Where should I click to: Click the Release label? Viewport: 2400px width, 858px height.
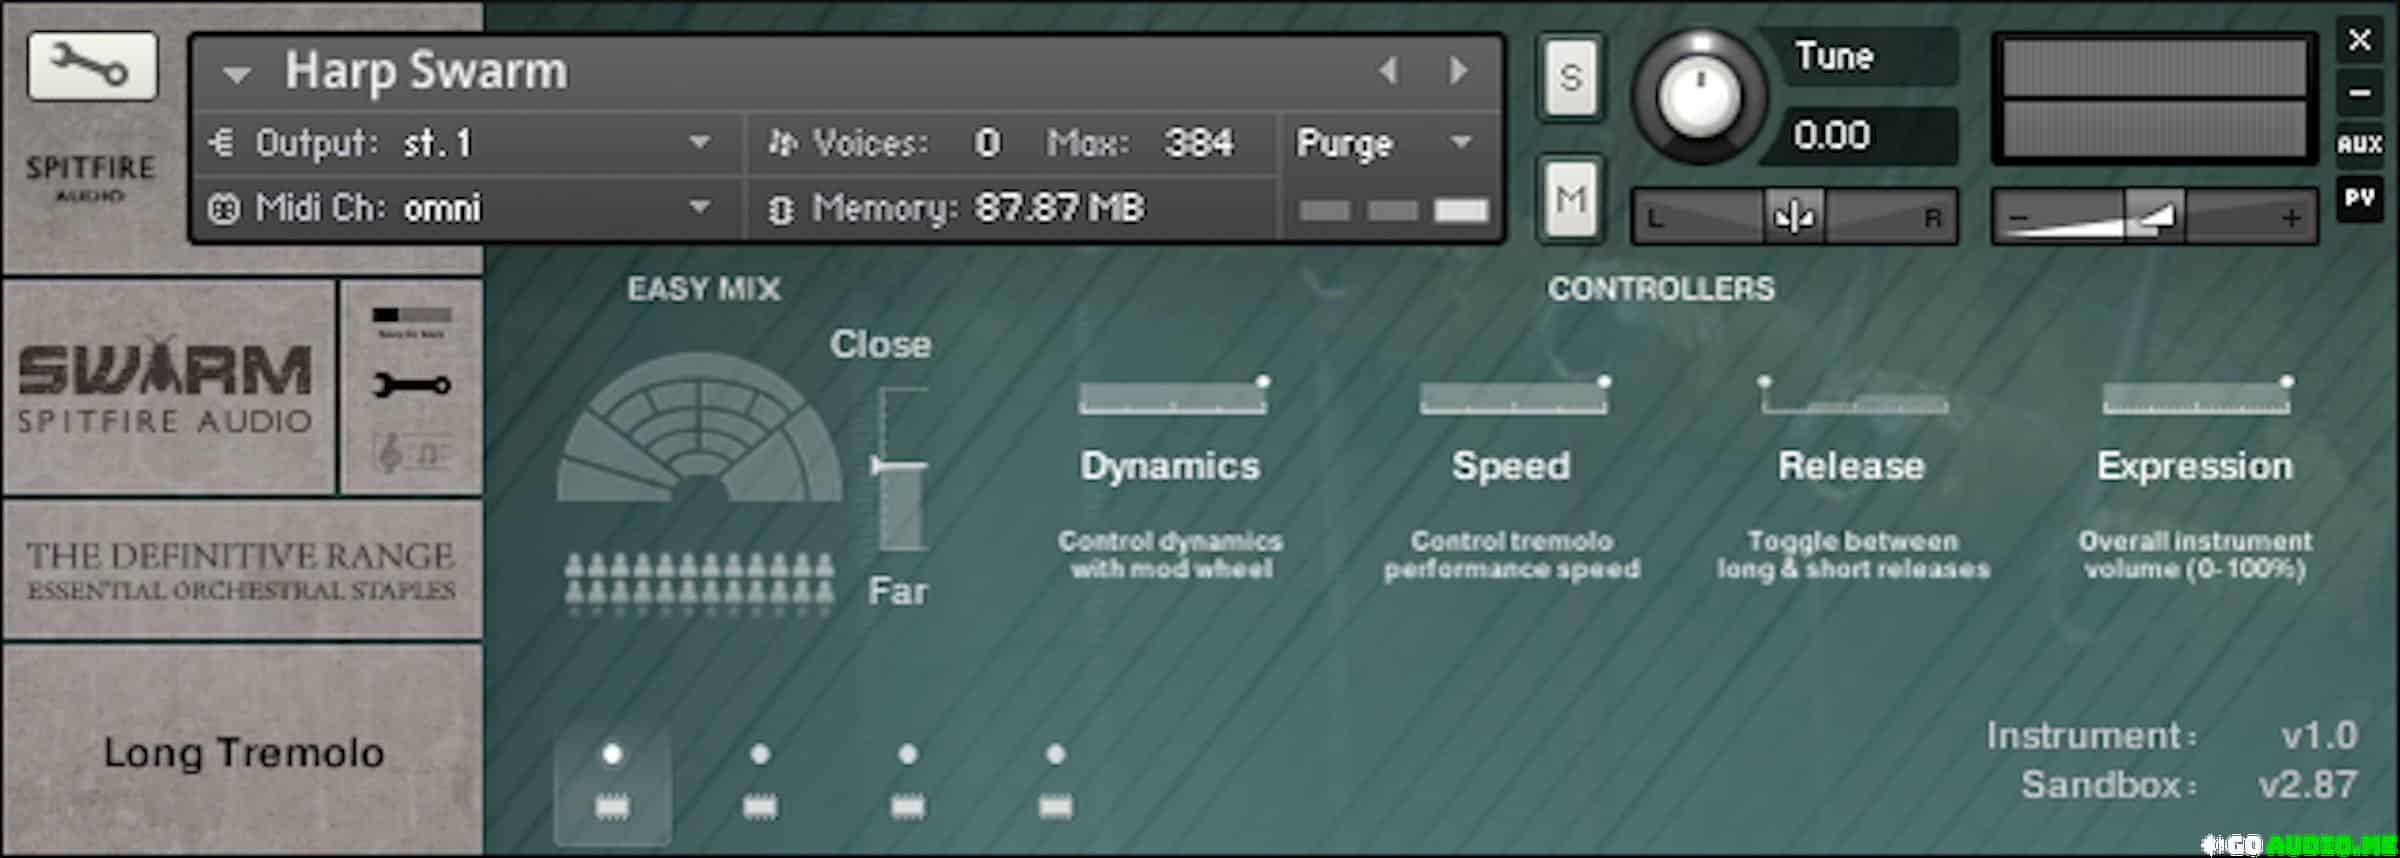pos(1851,466)
